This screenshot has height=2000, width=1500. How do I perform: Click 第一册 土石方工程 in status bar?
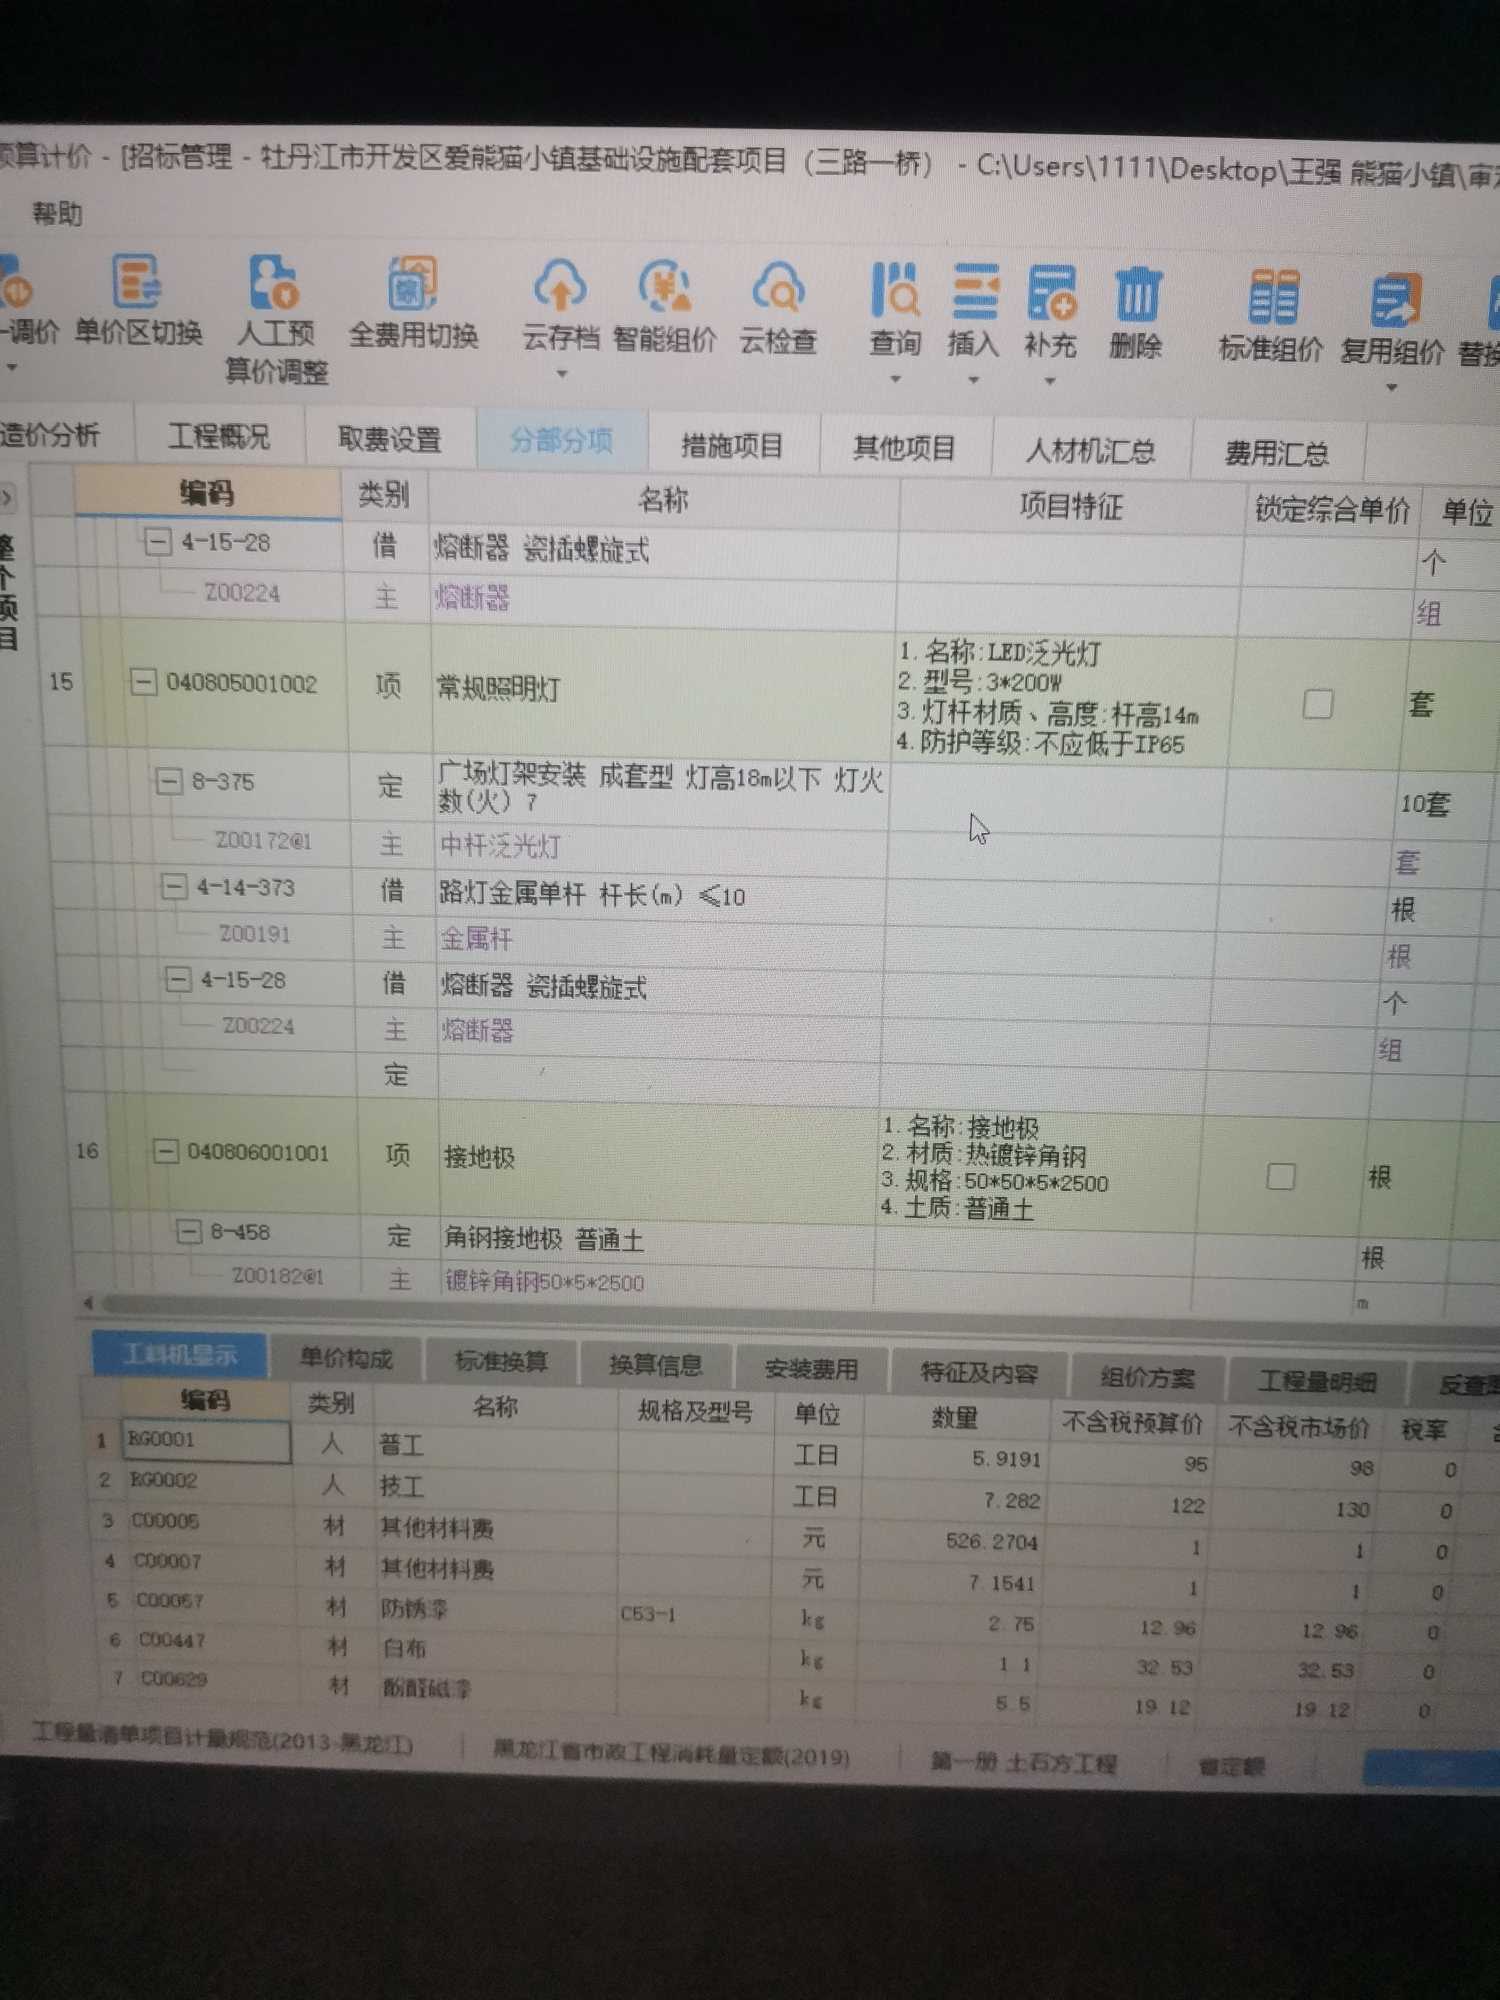(x=1023, y=1762)
